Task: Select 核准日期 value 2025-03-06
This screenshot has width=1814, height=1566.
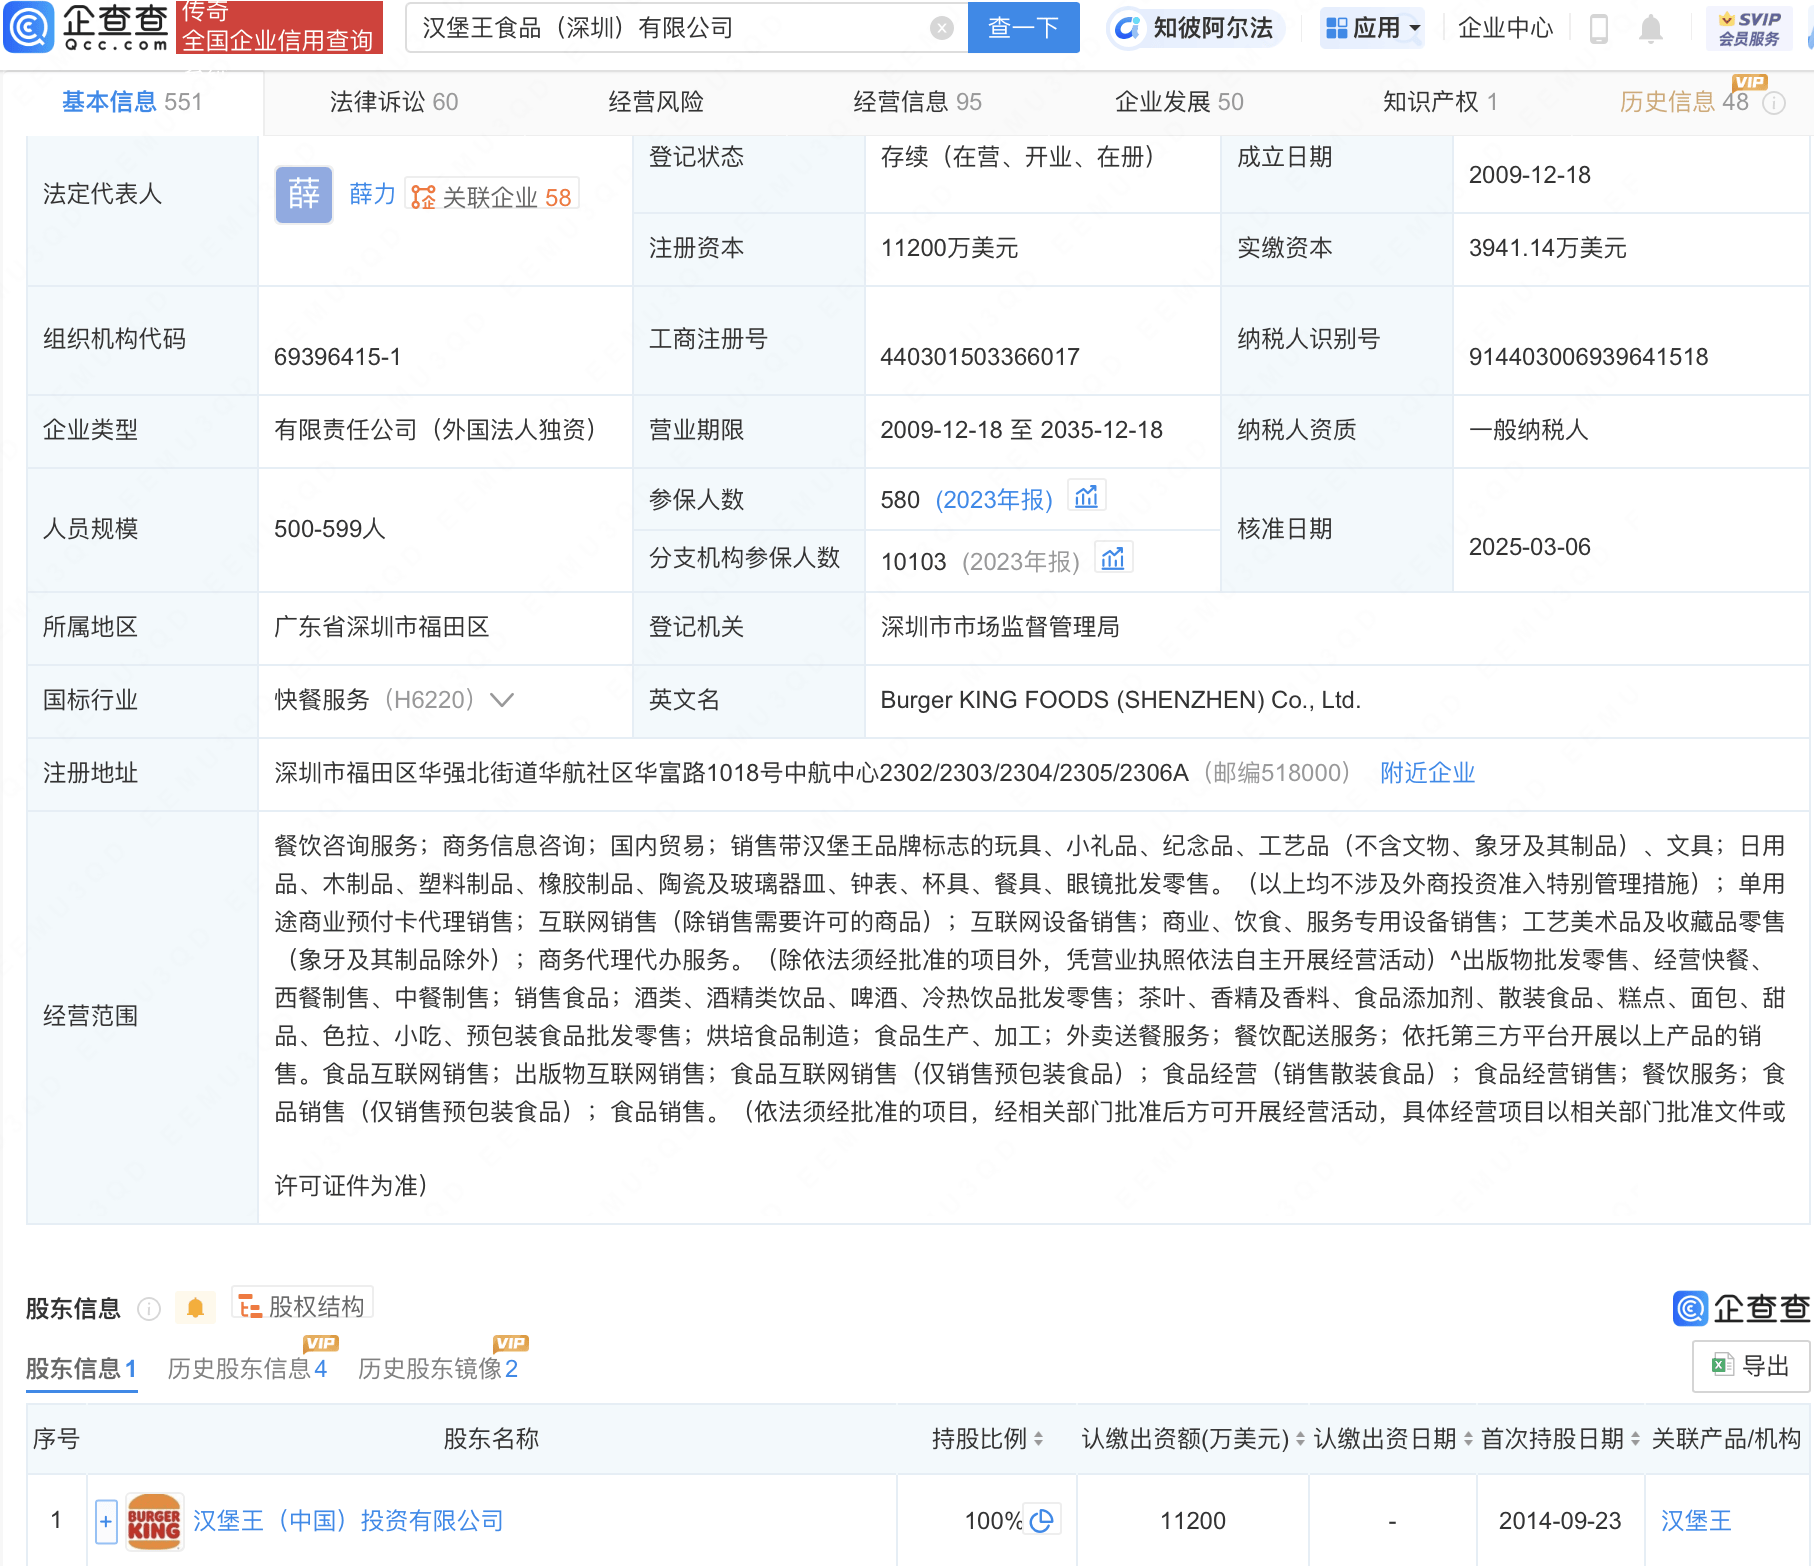Action: pyautogui.click(x=1529, y=547)
